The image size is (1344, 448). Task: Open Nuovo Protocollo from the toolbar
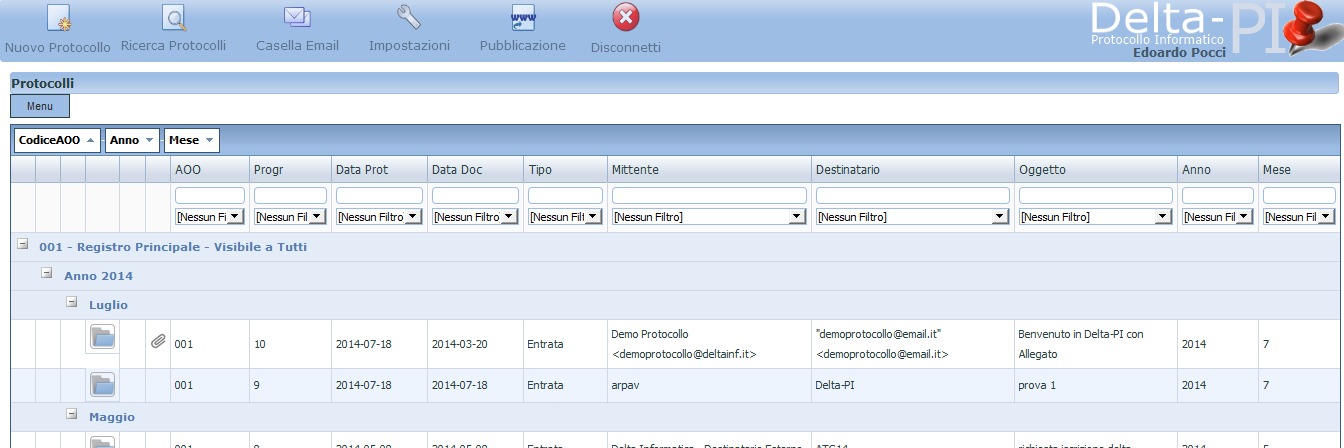(x=58, y=30)
